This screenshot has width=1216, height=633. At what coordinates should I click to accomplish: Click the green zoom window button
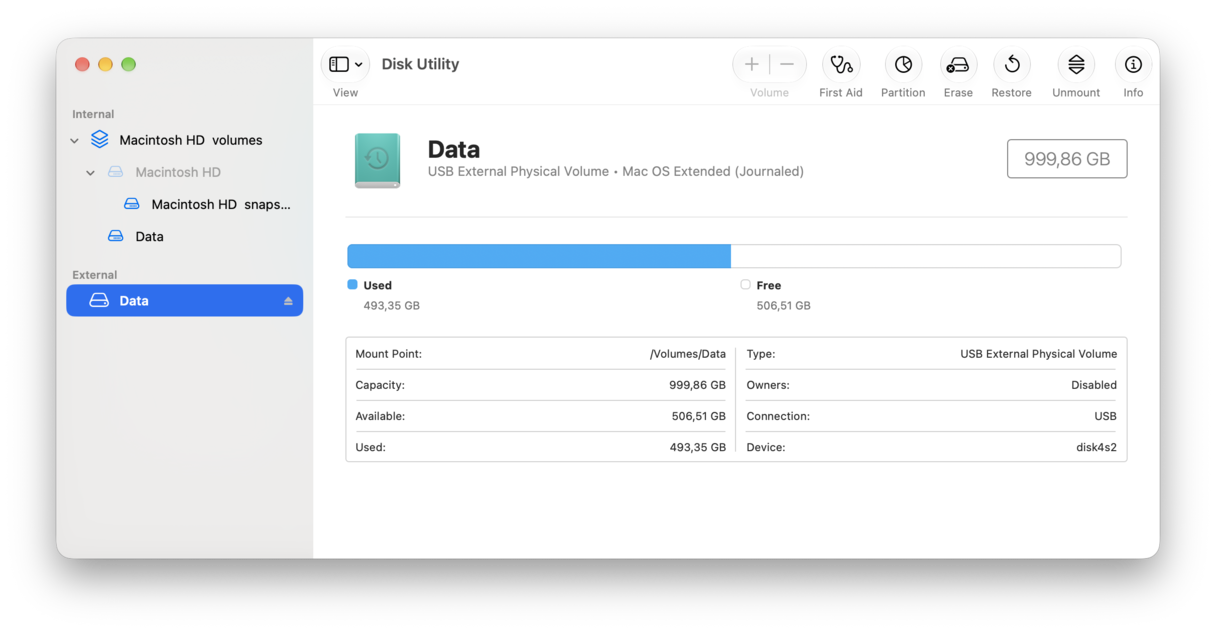click(x=128, y=64)
